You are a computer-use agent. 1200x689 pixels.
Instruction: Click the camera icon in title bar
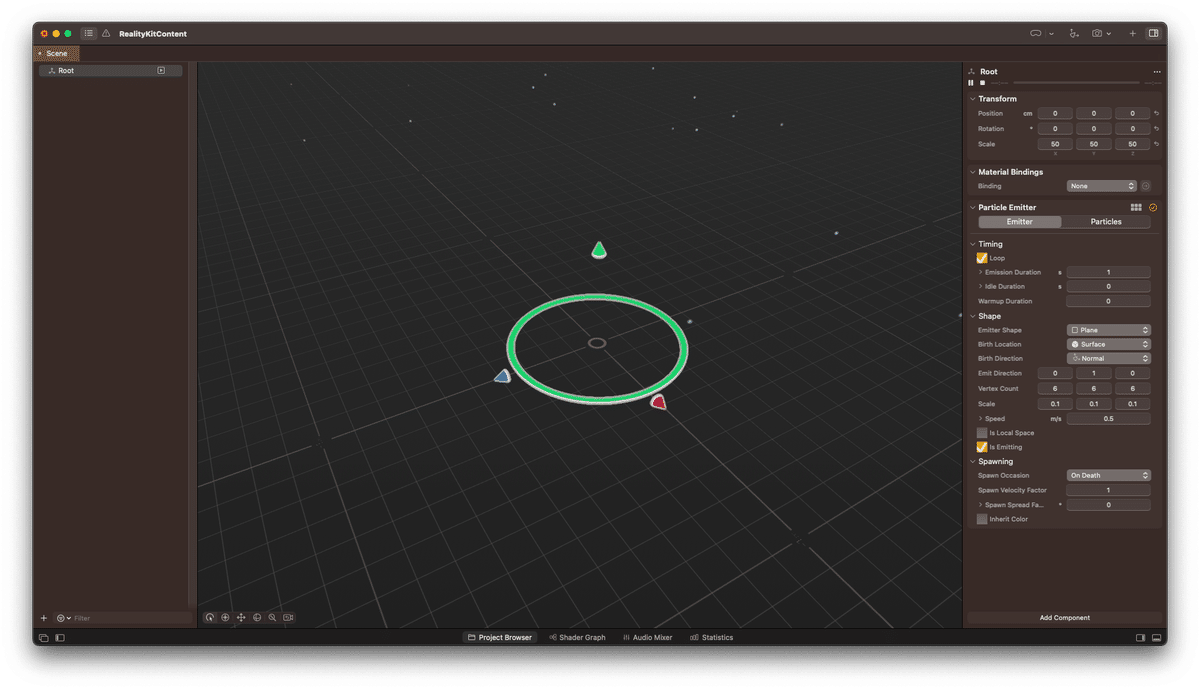click(x=1097, y=33)
